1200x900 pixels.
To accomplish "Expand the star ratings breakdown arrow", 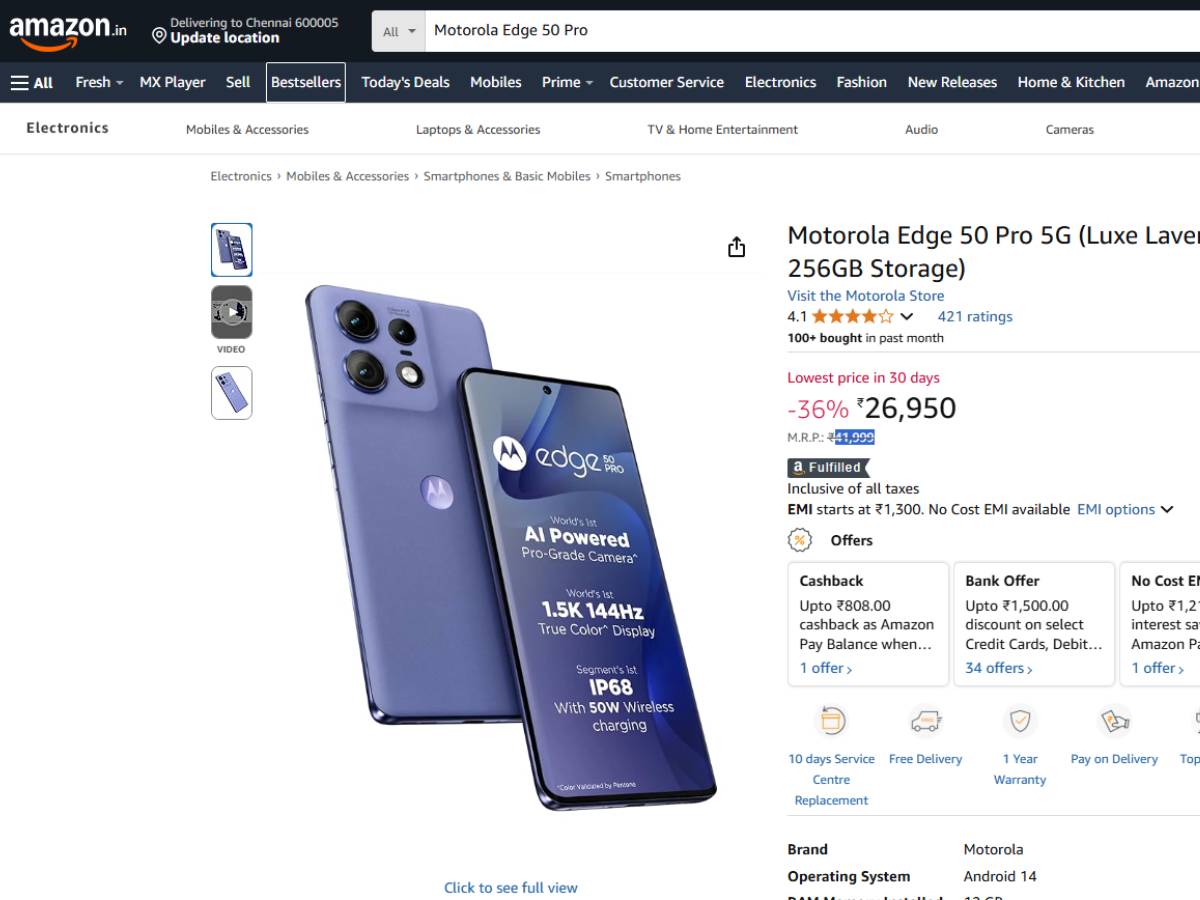I will tap(907, 316).
